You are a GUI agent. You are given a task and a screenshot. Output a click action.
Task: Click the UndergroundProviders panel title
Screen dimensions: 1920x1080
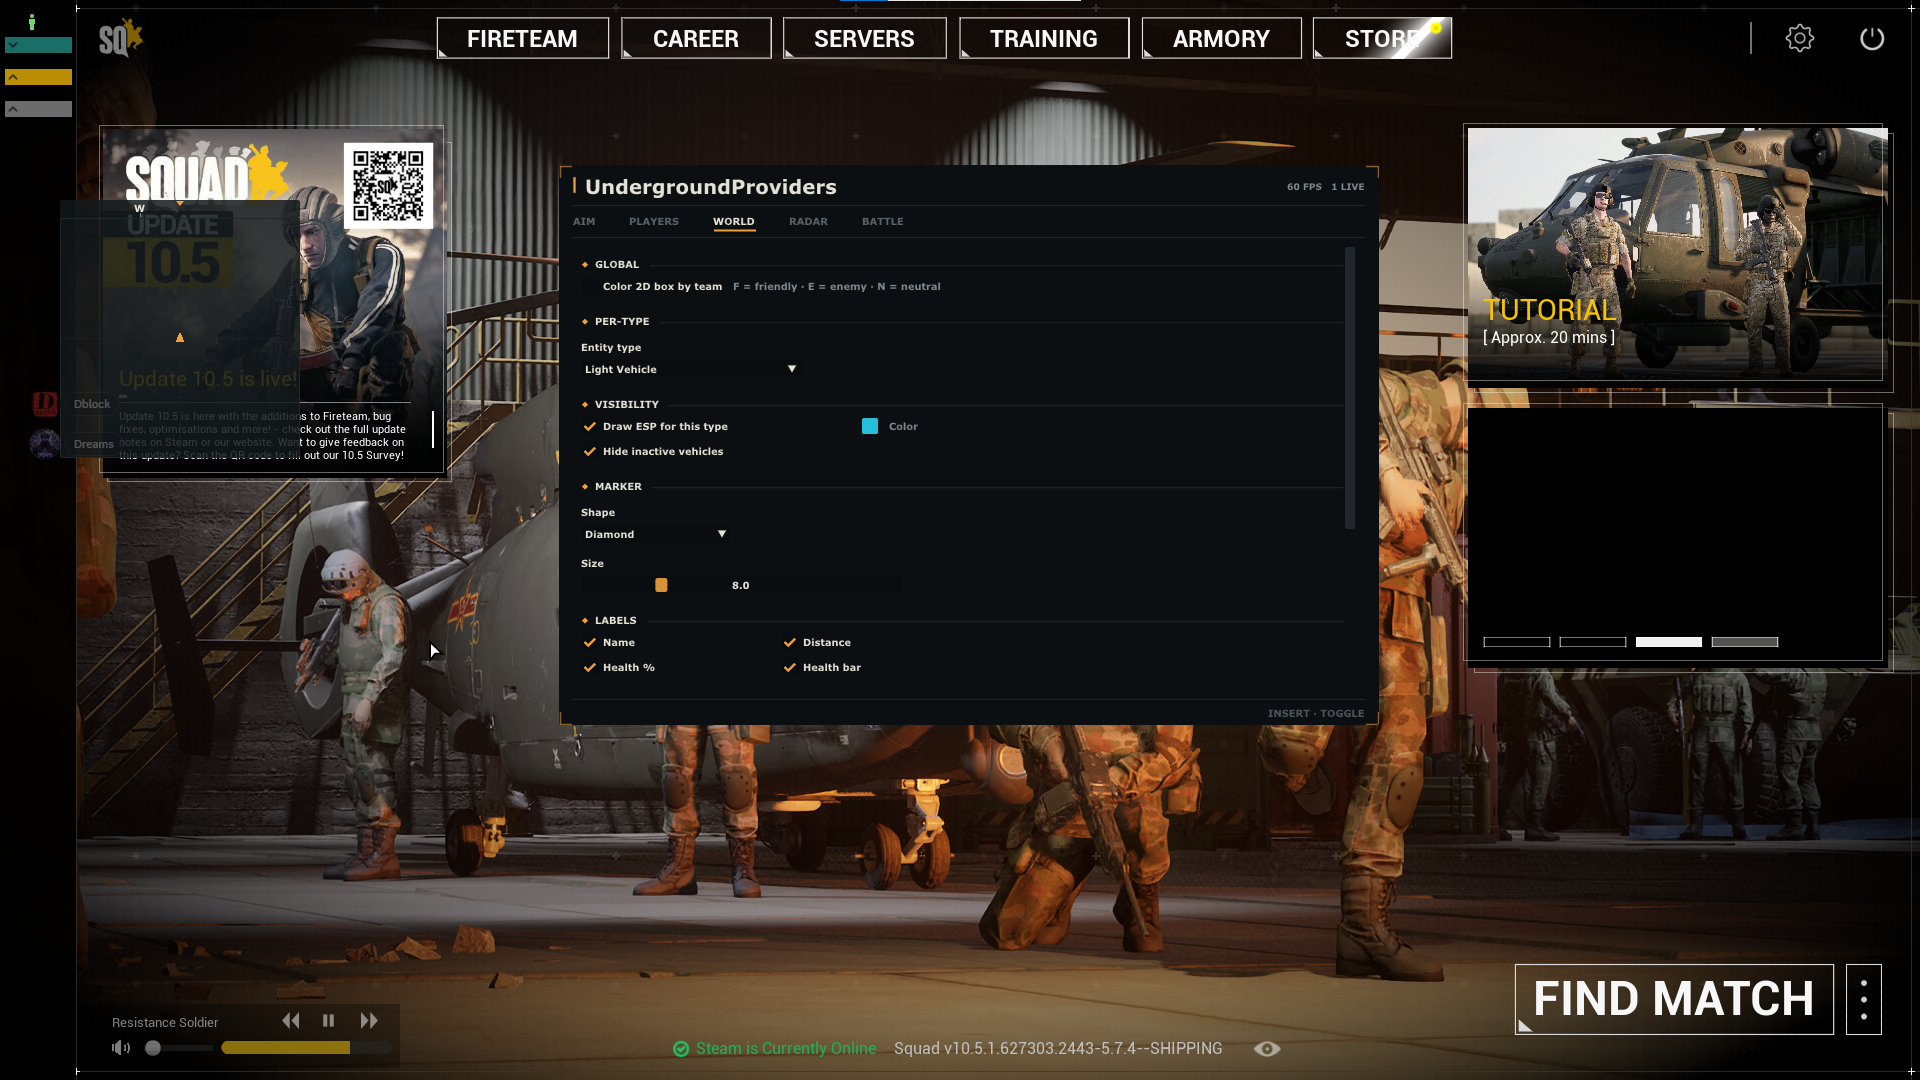click(711, 187)
